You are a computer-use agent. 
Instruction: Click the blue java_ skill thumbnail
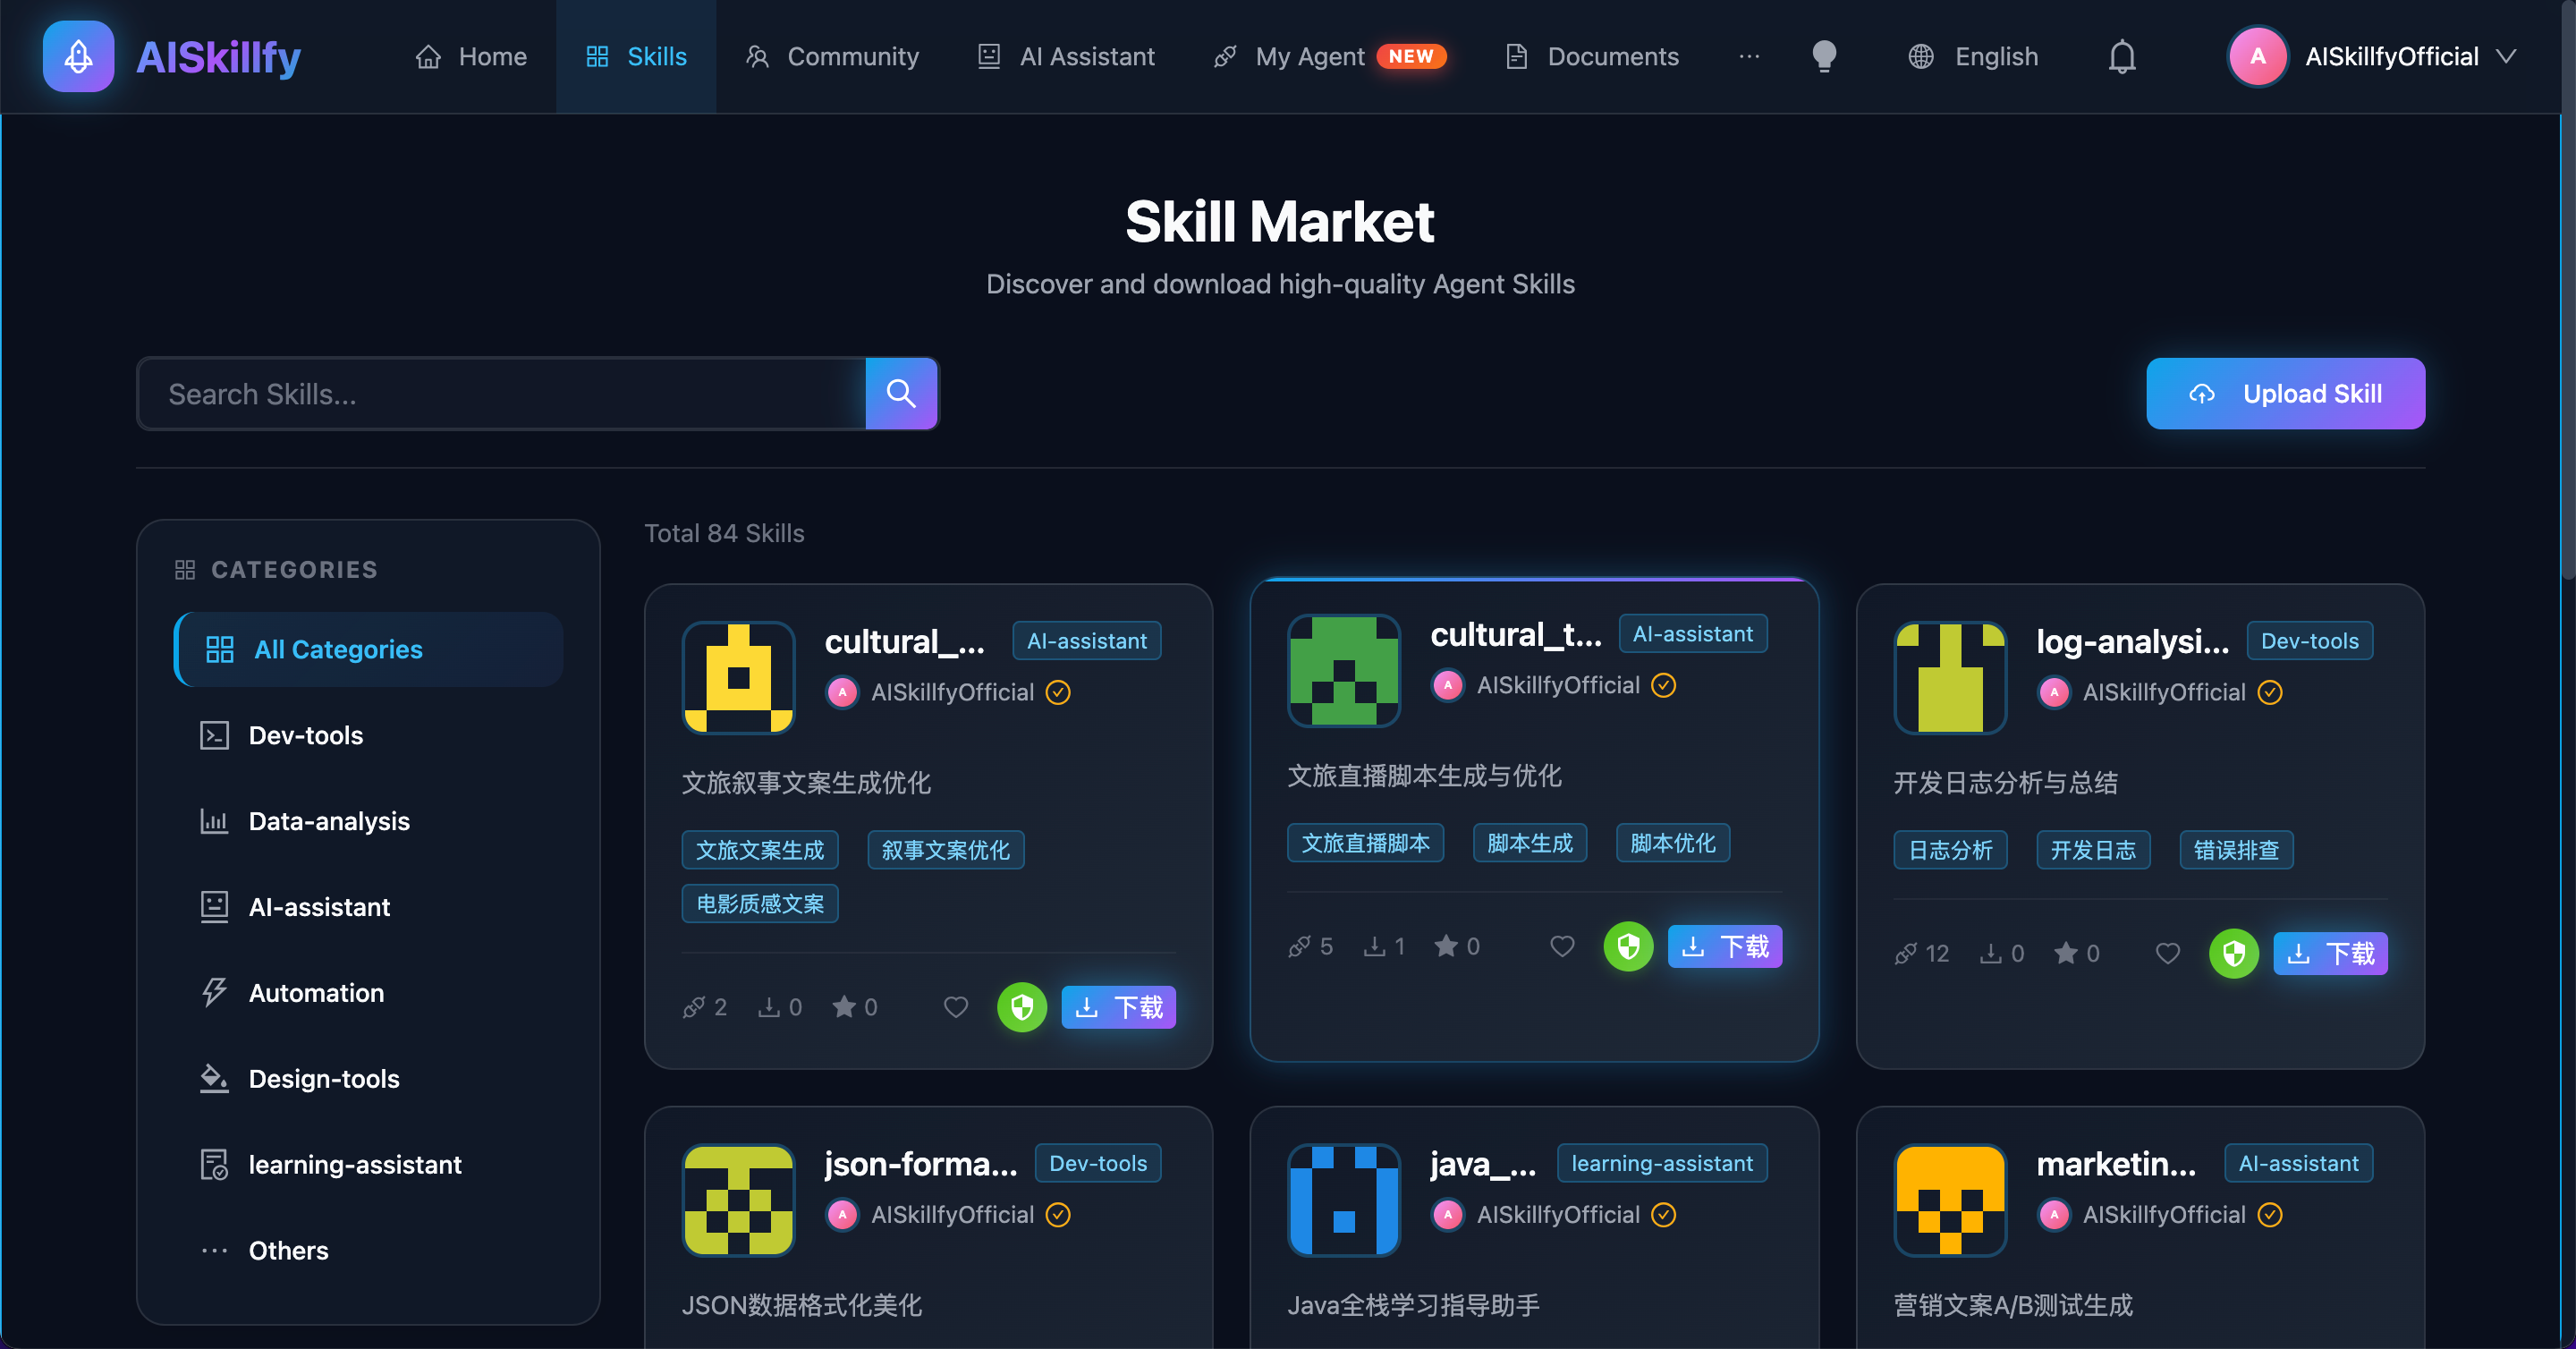[1344, 1200]
